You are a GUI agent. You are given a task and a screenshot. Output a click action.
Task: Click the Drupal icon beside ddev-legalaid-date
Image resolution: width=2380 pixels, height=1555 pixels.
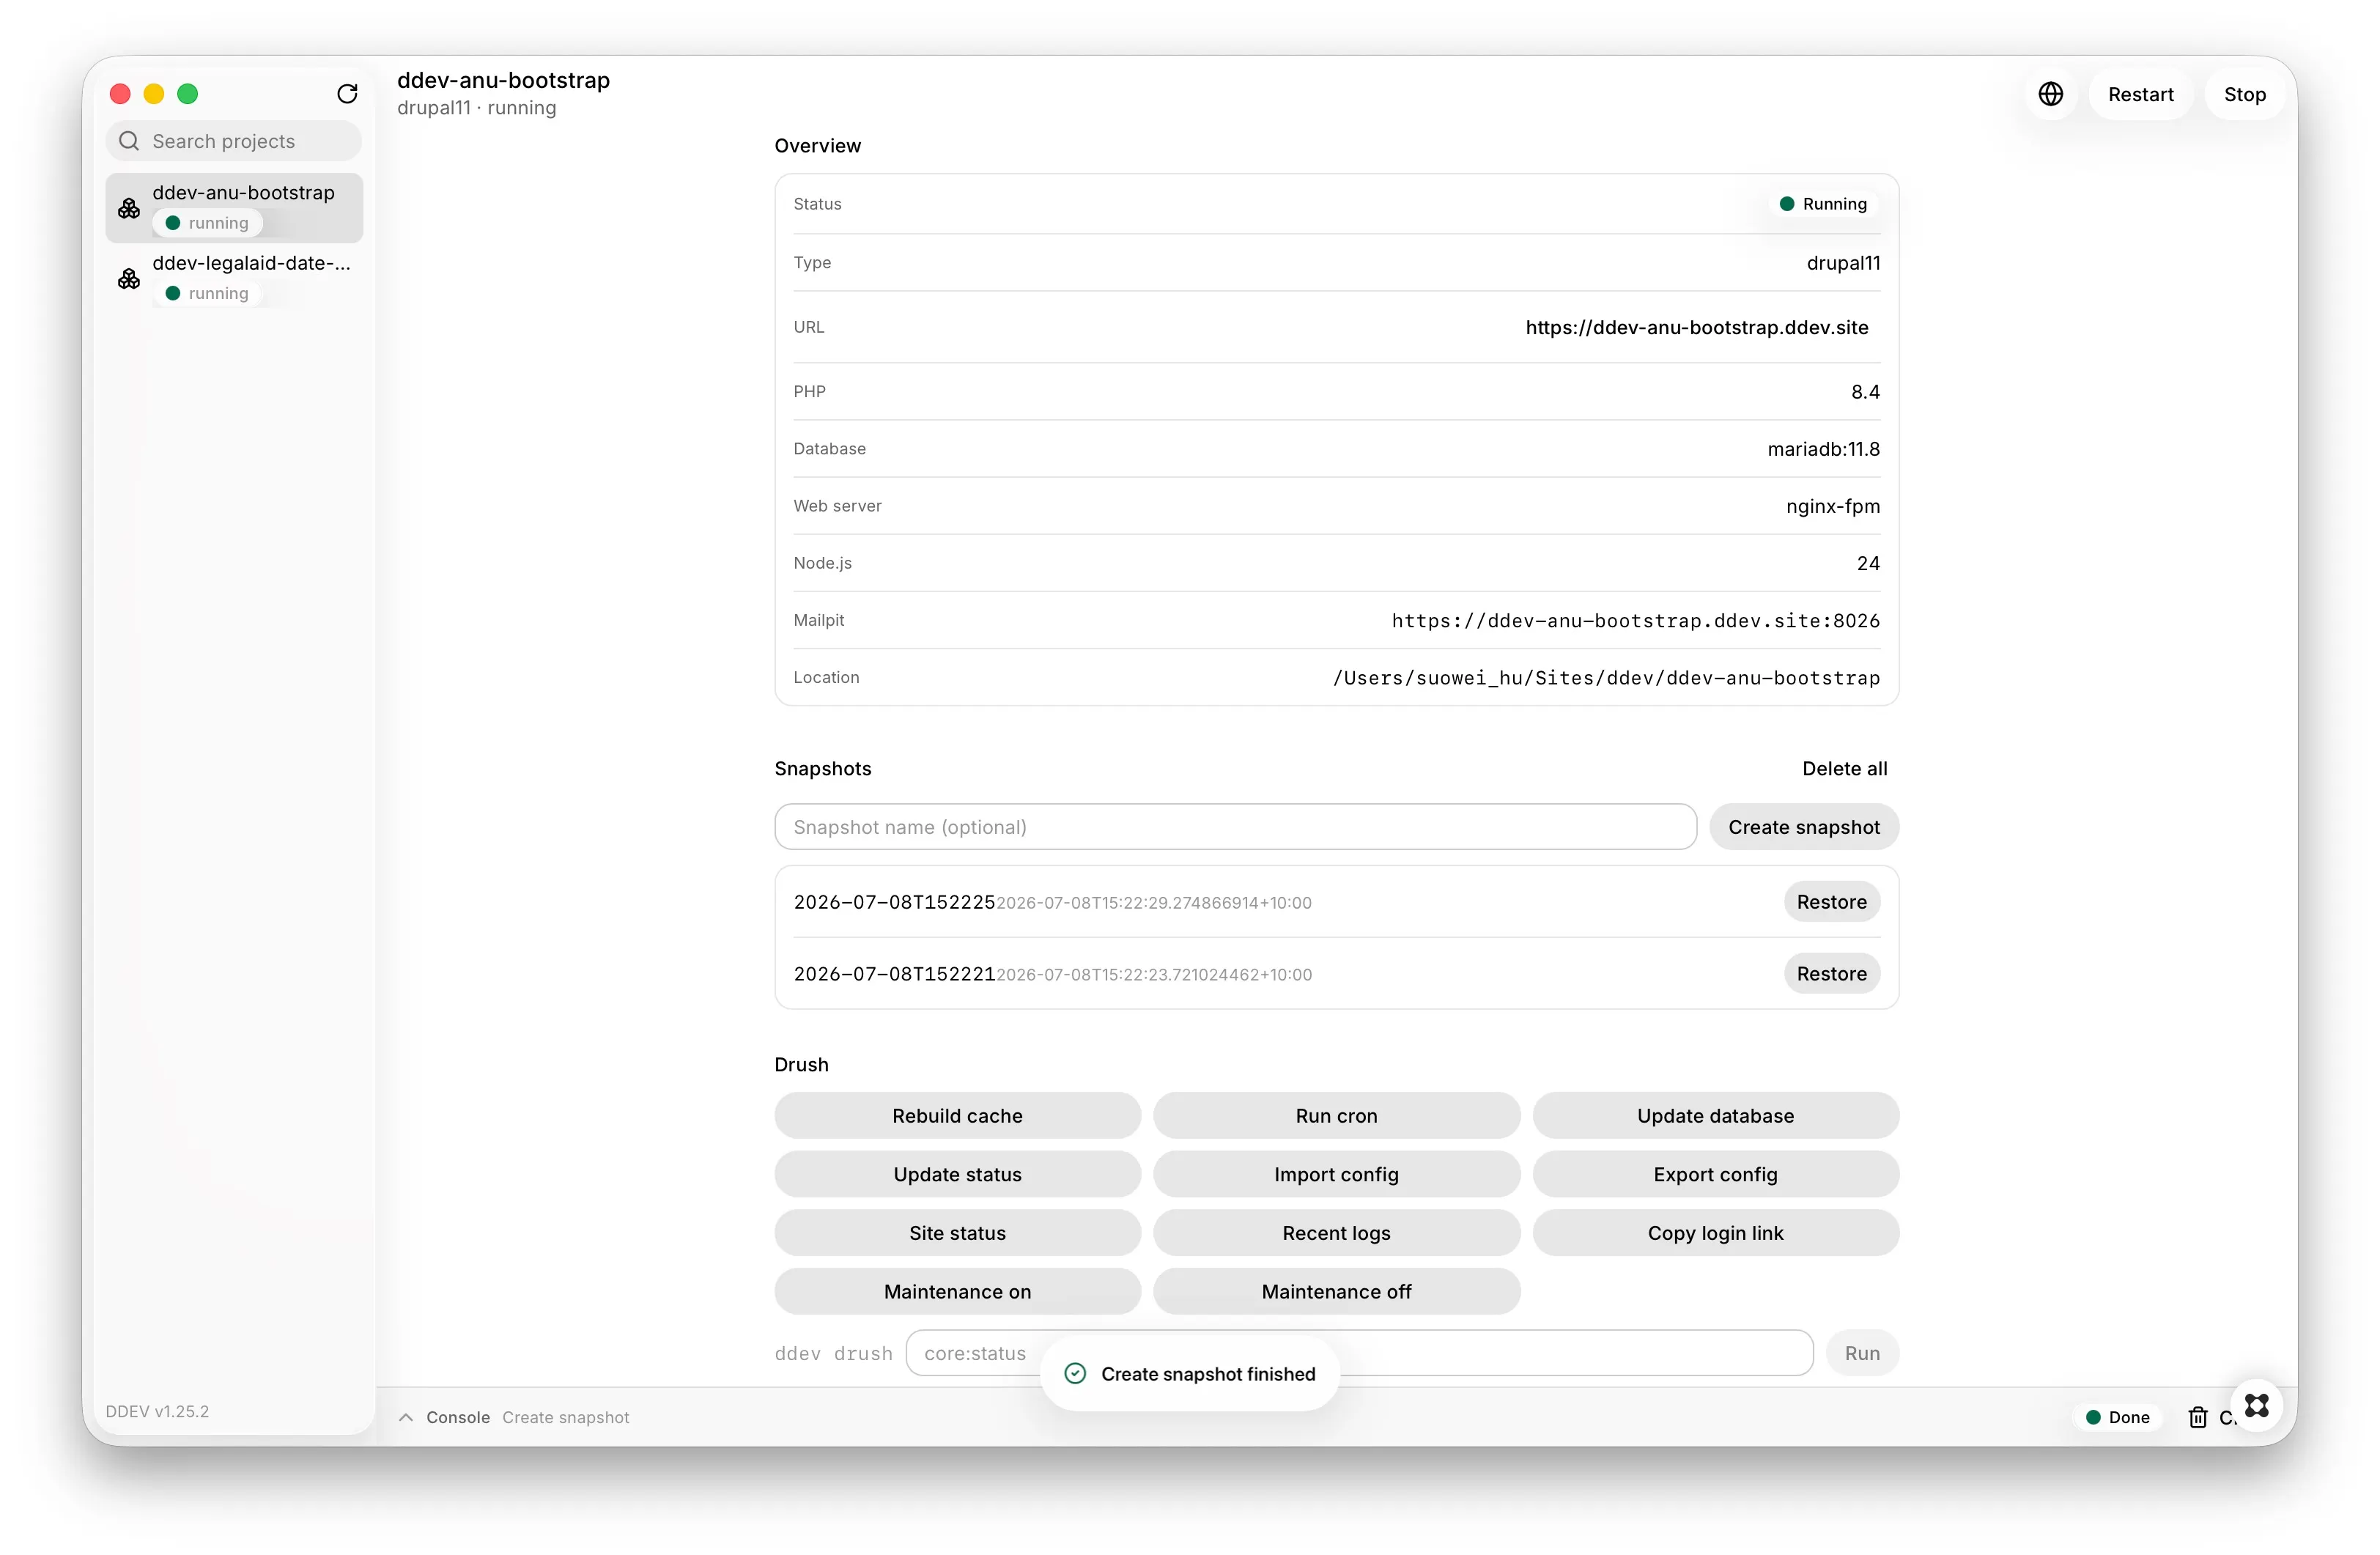pyautogui.click(x=129, y=278)
